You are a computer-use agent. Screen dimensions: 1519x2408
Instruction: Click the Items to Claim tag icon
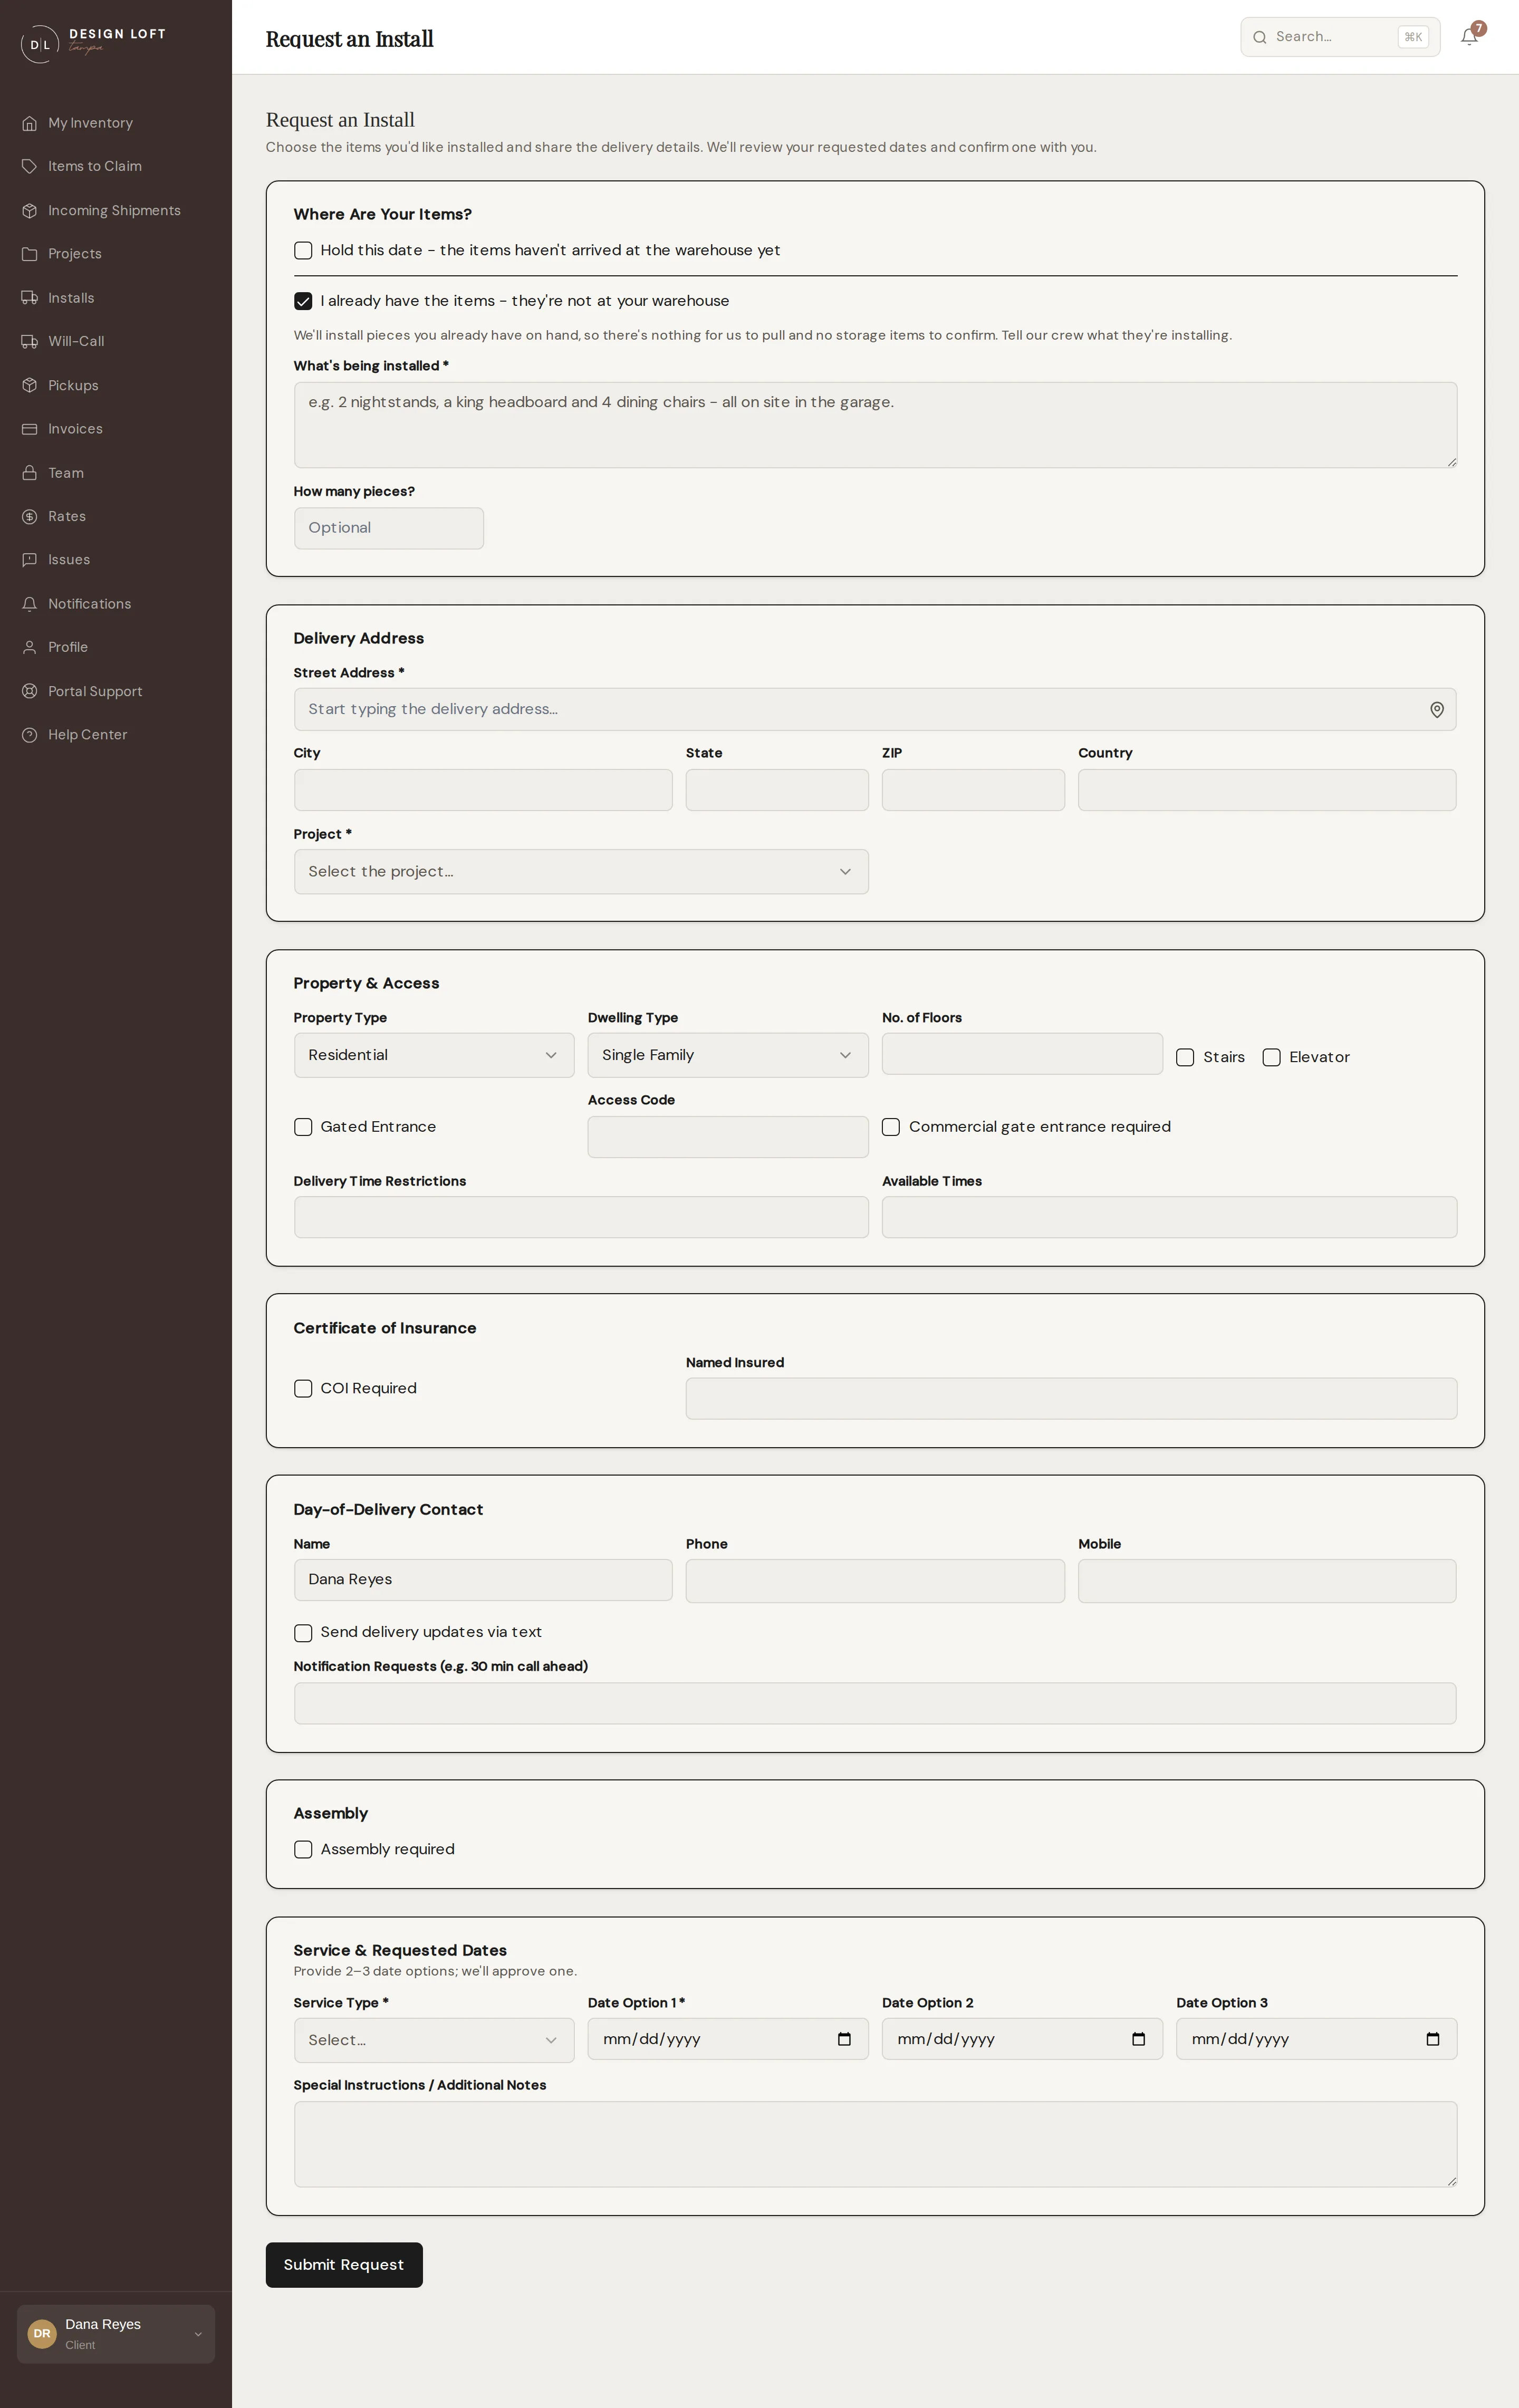click(x=30, y=166)
